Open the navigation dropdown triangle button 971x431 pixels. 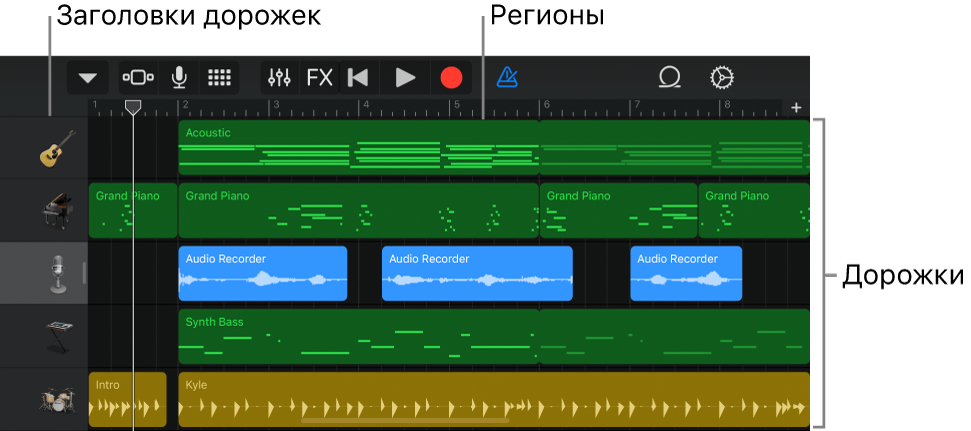(88, 78)
